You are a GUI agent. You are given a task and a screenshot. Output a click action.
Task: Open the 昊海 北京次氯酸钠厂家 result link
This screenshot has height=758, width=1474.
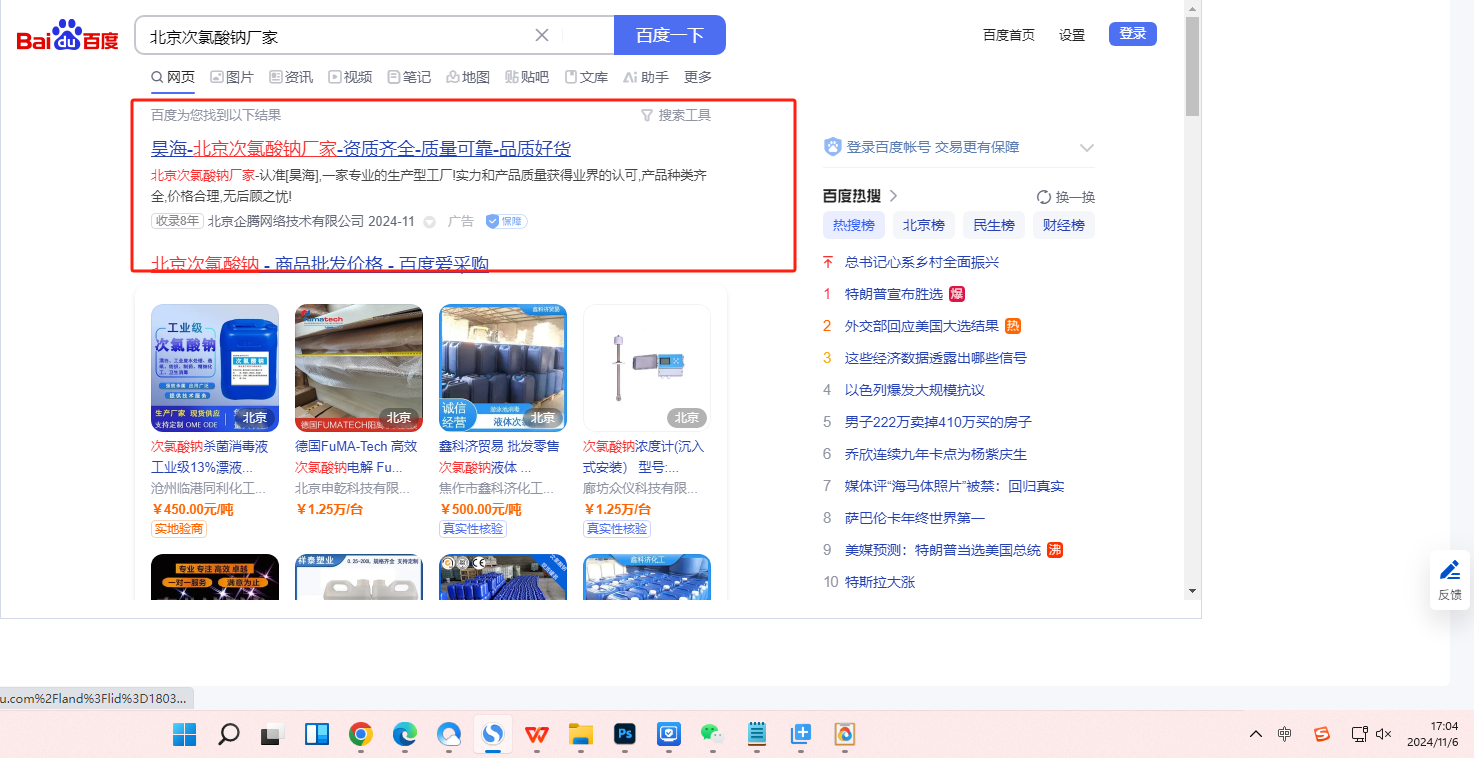click(360, 149)
